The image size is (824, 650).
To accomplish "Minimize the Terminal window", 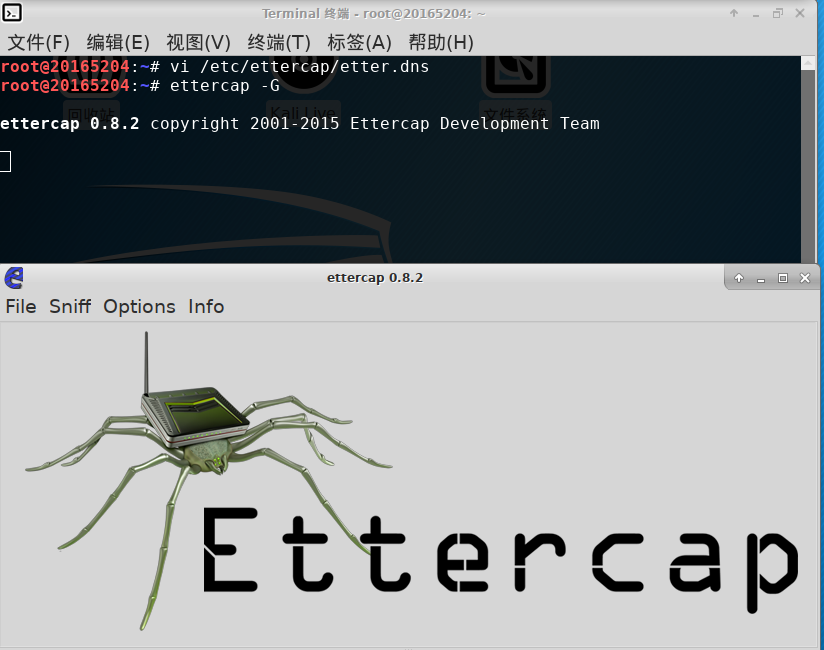I will click(756, 14).
